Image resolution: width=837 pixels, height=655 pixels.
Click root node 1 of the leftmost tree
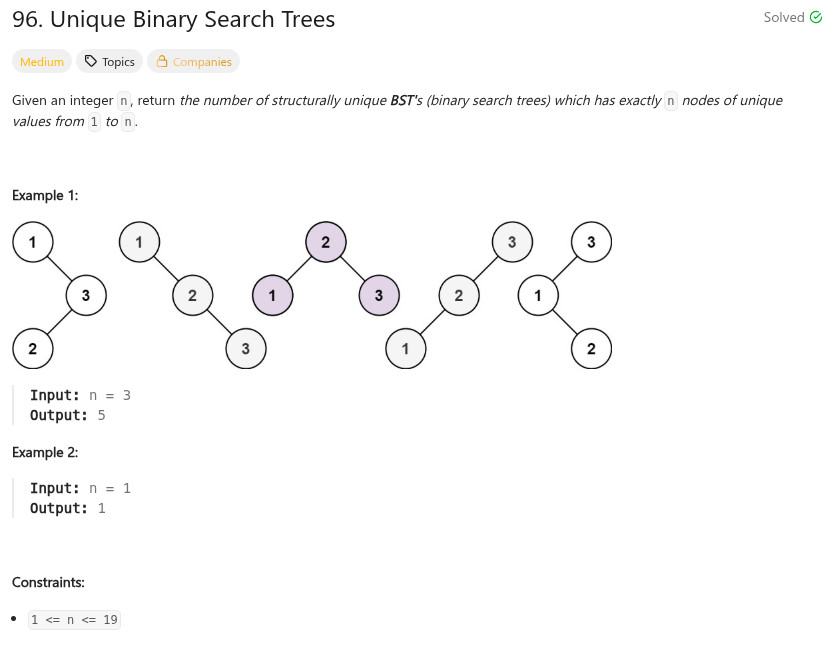coord(33,241)
